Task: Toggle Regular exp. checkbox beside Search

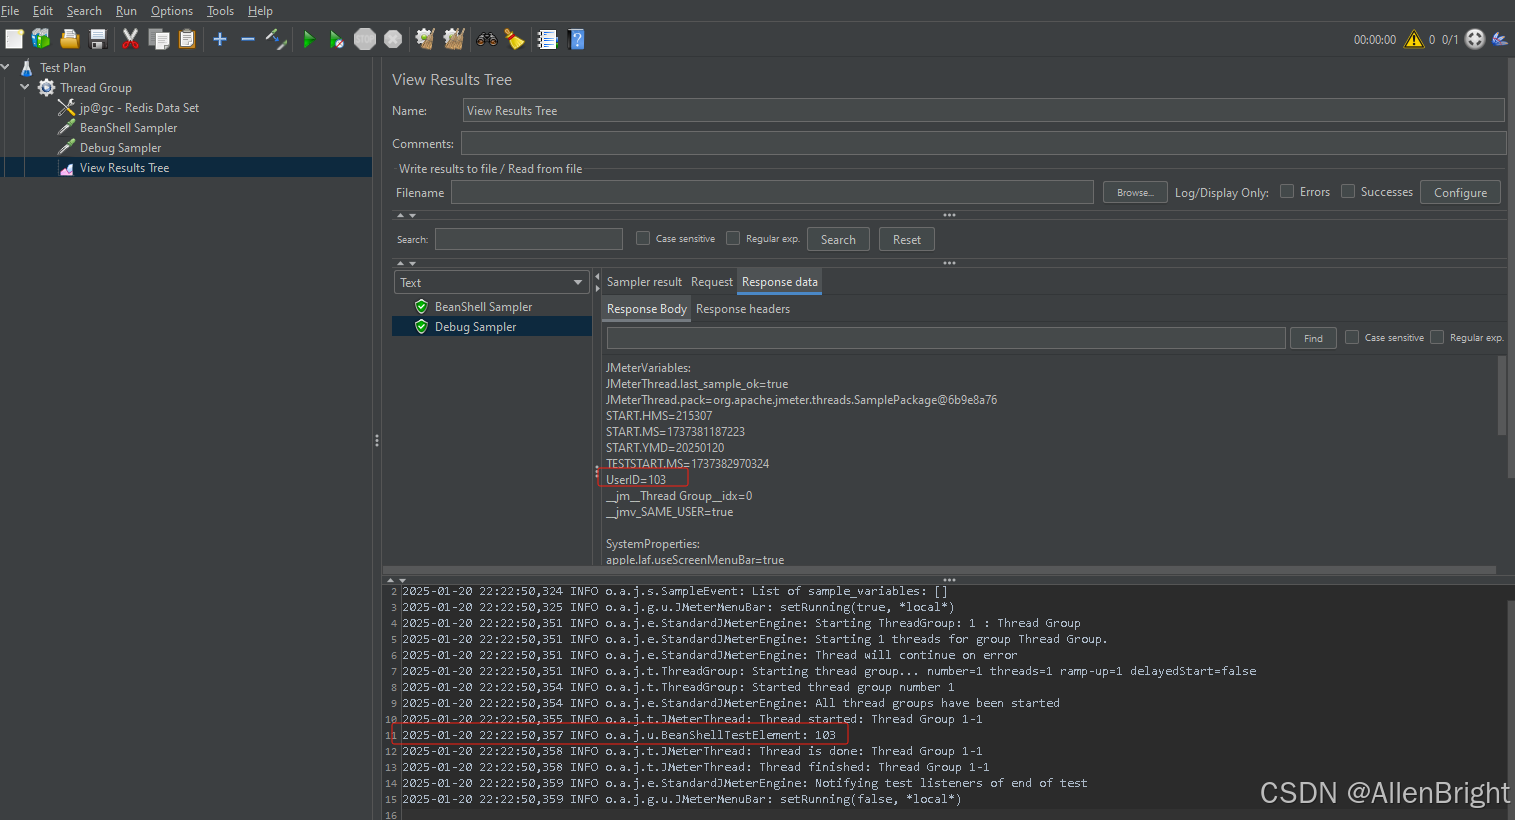Action: coord(733,238)
